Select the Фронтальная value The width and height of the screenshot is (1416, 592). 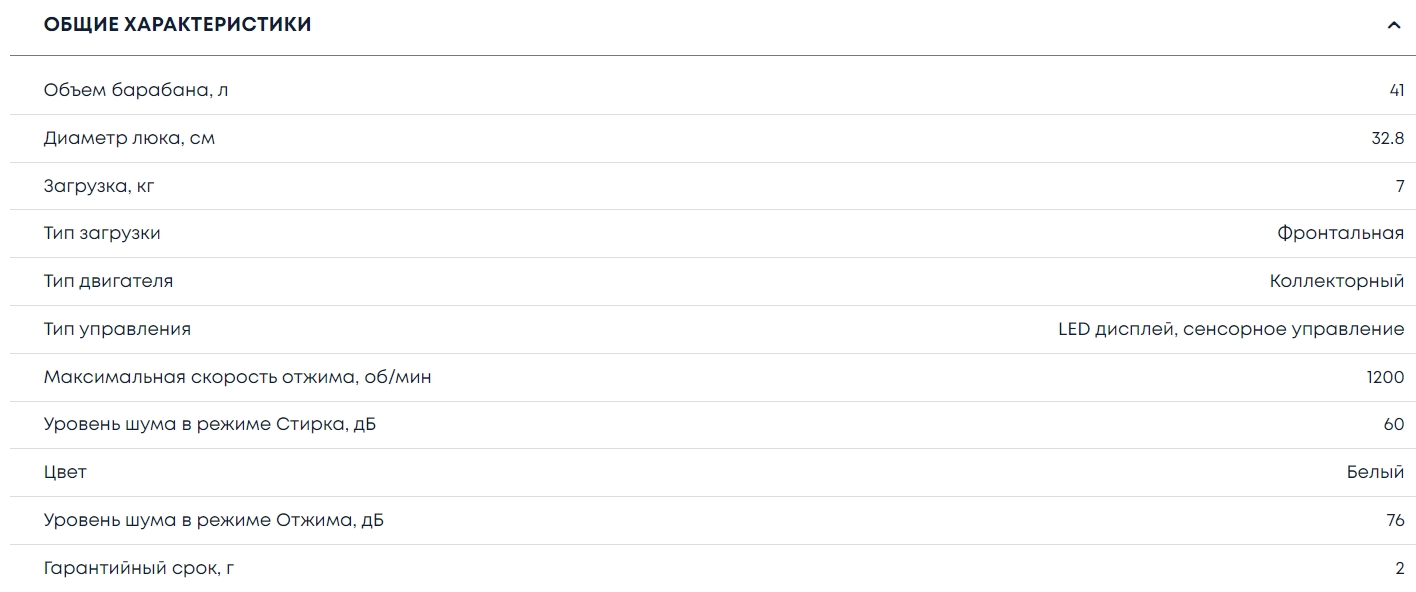pos(1340,233)
